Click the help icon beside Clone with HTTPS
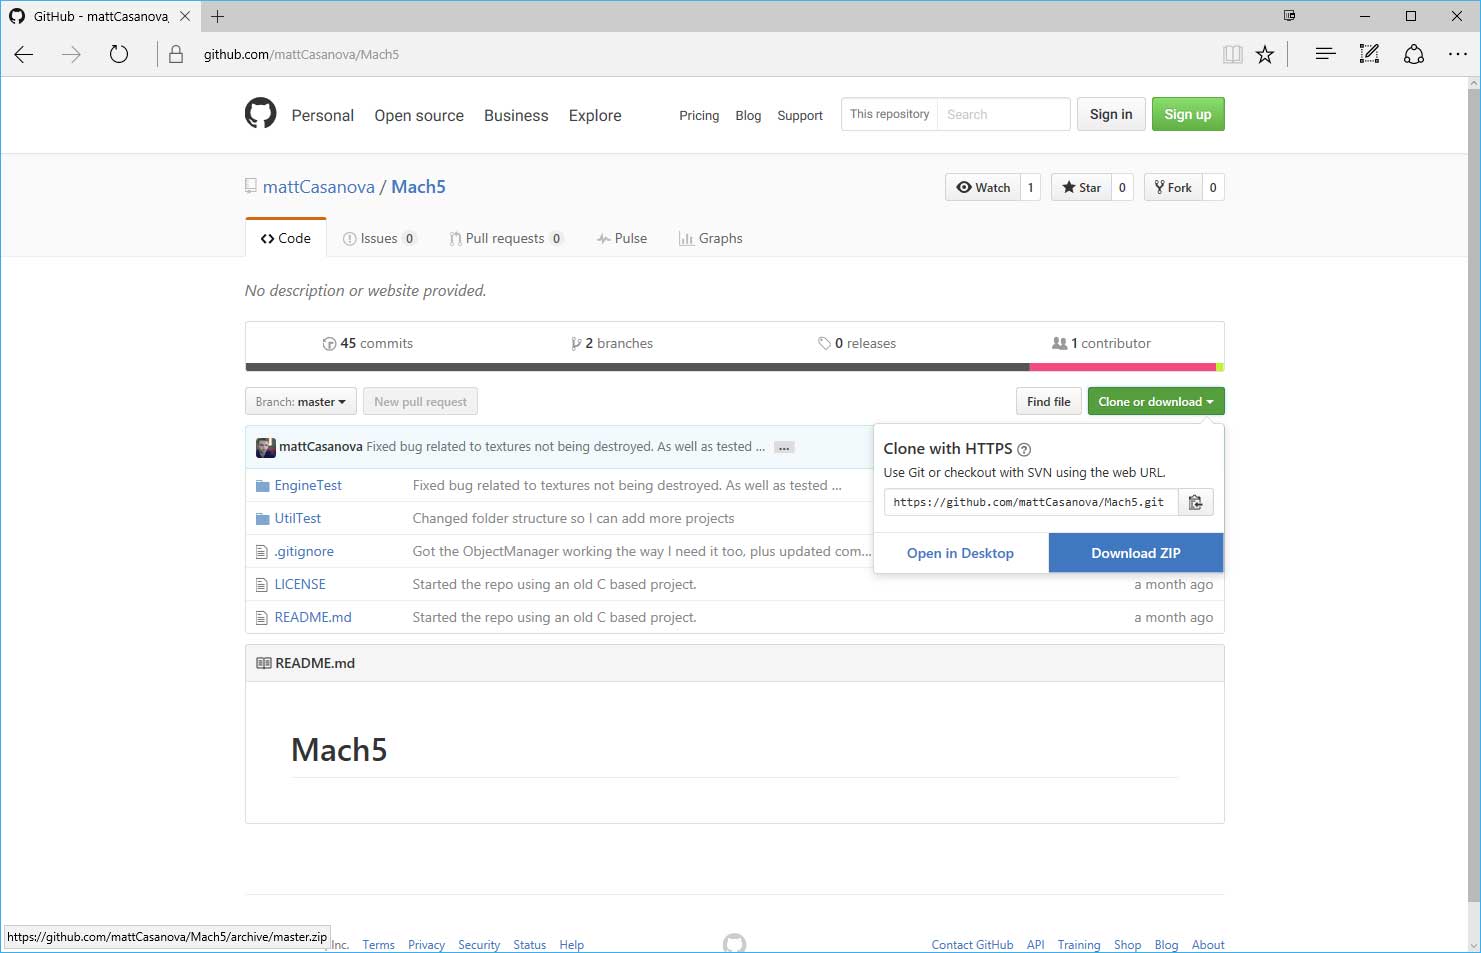The width and height of the screenshot is (1481, 953). [1024, 450]
